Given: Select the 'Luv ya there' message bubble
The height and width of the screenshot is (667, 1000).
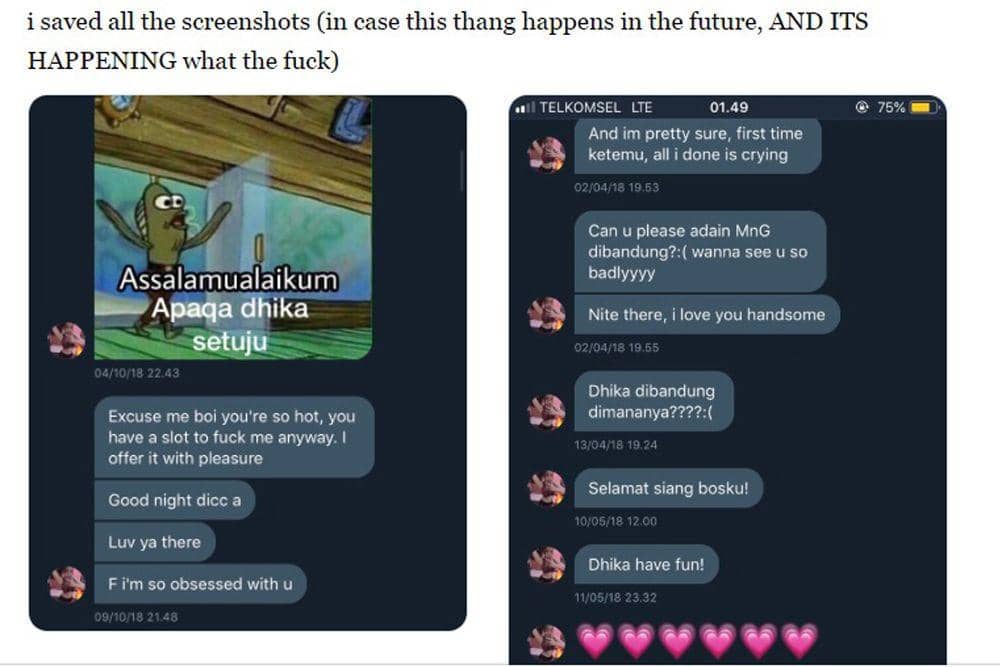Looking at the screenshot, I should click(154, 542).
